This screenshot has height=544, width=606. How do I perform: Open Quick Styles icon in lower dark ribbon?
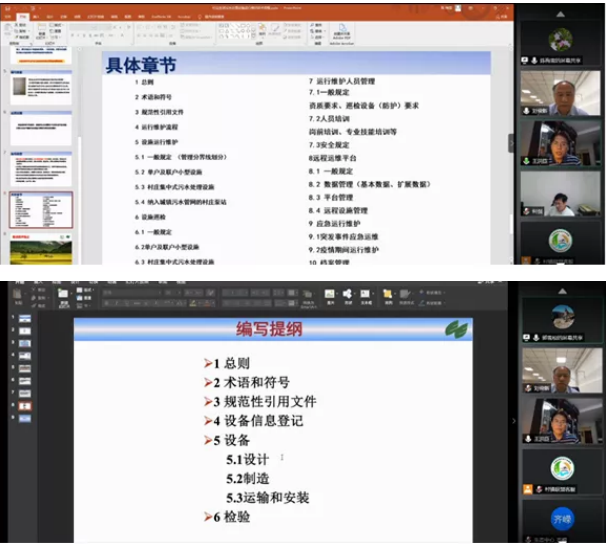pos(405,296)
